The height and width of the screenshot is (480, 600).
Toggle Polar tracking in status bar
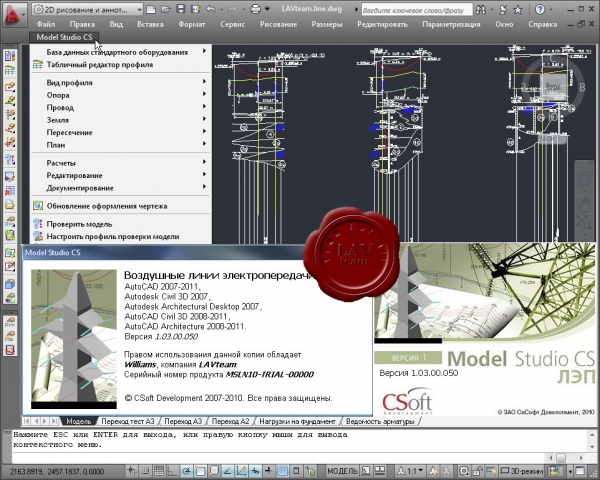click(x=186, y=470)
